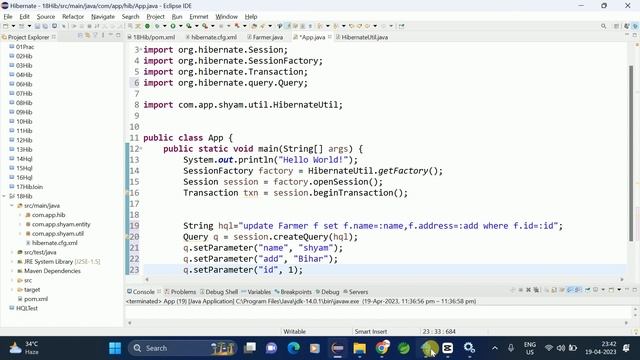Open the Debug button dropdown arrow
Viewport: 640px width, 360px height.
164,26
